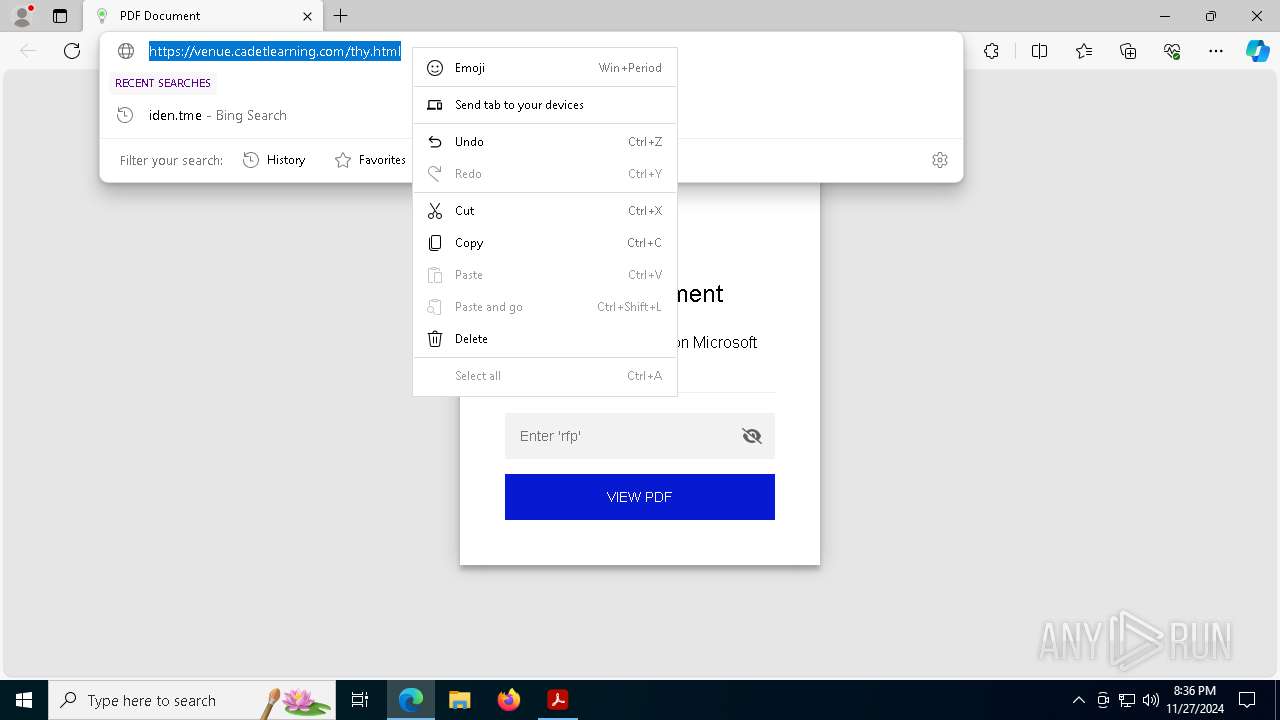Screen dimensions: 1280x720
Task: Open volume control tray icon
Action: pyautogui.click(x=1151, y=700)
